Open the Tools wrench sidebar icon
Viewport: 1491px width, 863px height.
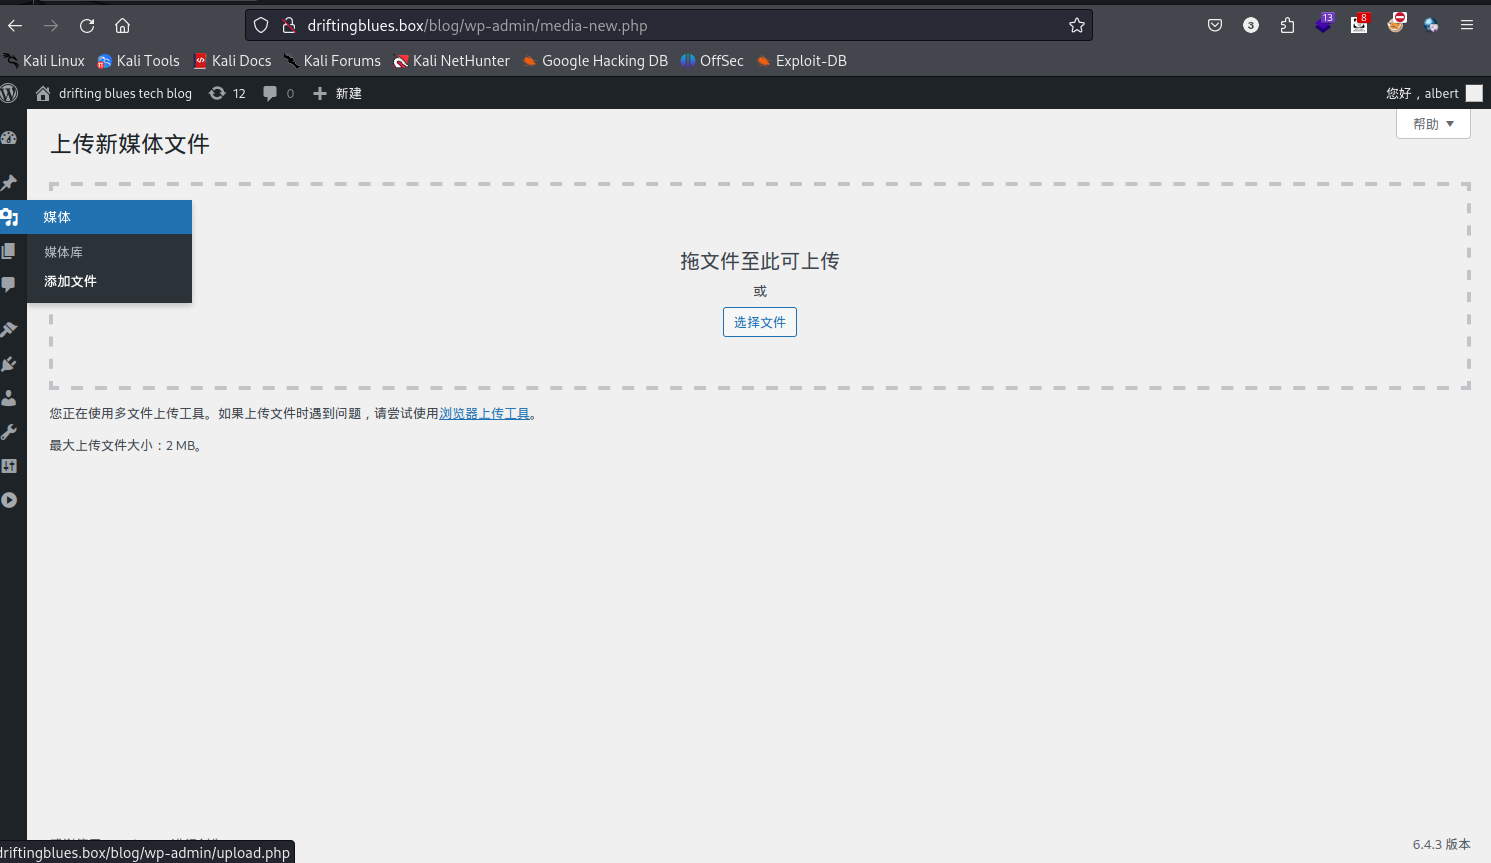[9, 432]
